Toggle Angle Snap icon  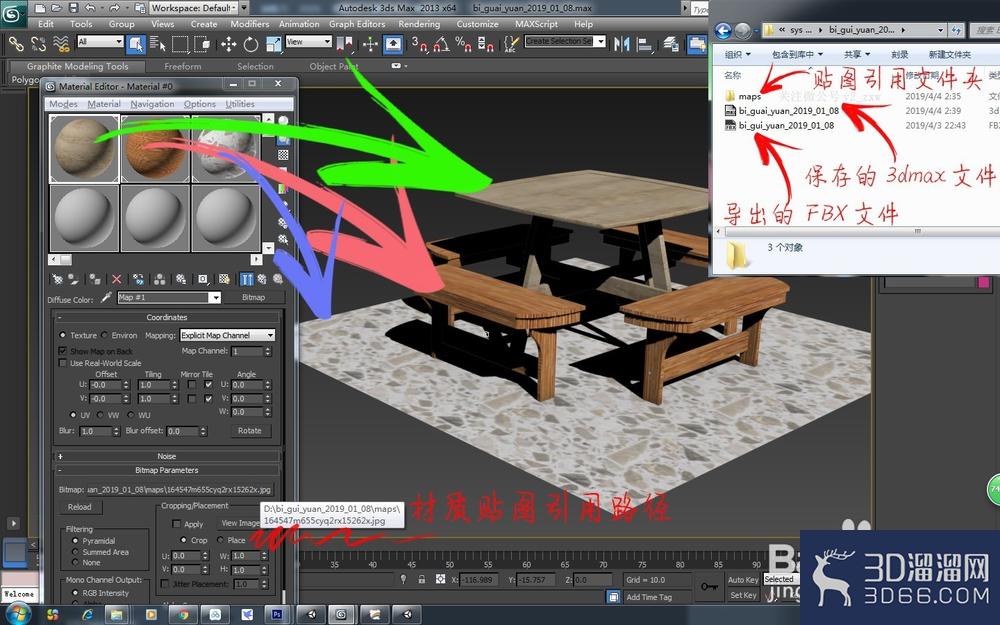tap(441, 43)
